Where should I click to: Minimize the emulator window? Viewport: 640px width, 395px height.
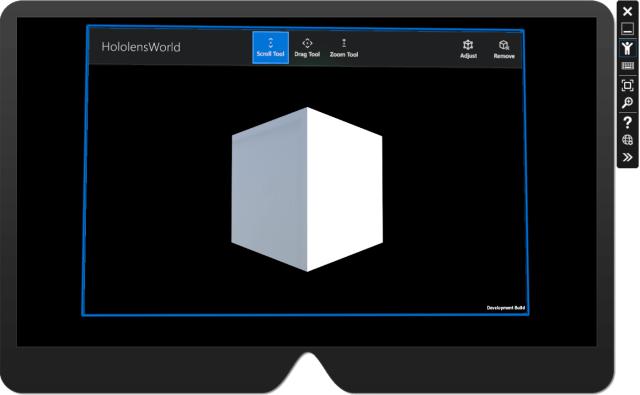(x=627, y=29)
